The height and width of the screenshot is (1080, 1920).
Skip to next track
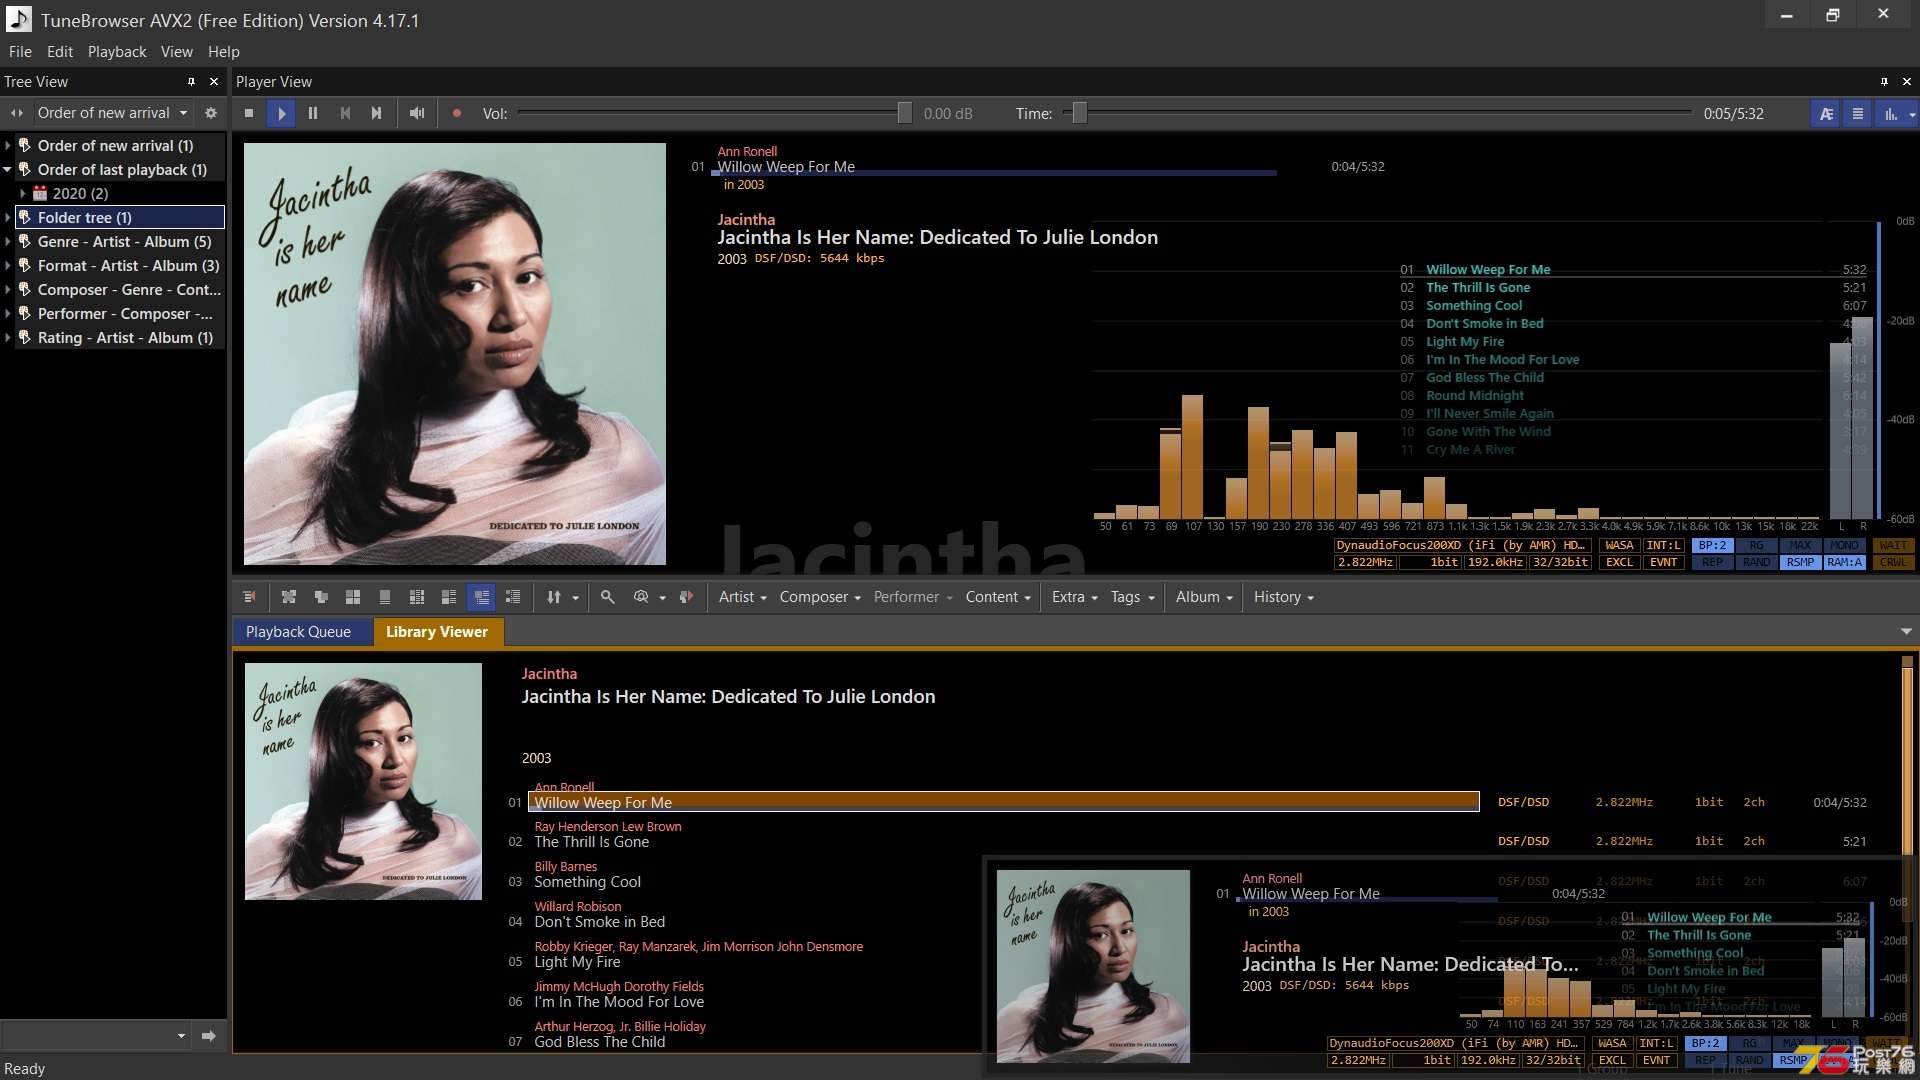(x=377, y=113)
